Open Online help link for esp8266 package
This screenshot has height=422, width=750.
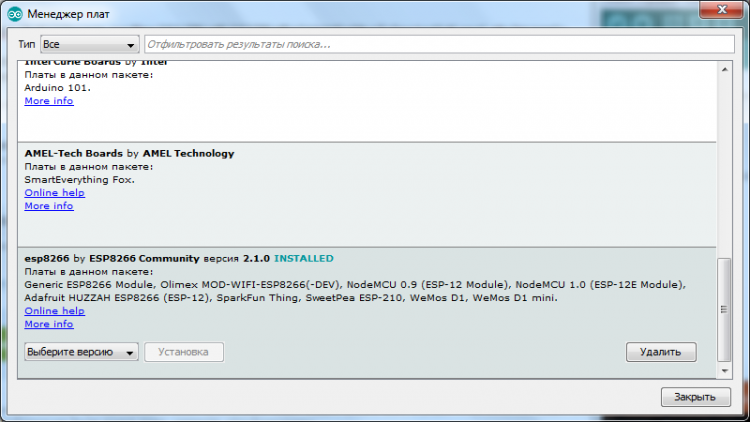[55, 311]
